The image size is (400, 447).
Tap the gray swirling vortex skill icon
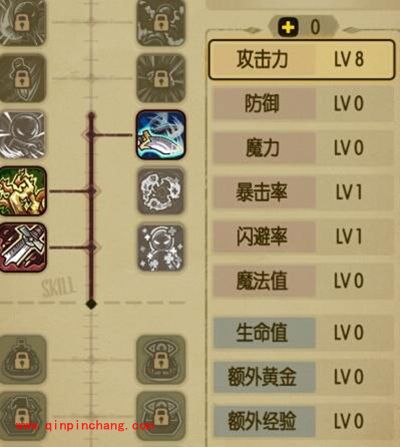tap(161, 191)
